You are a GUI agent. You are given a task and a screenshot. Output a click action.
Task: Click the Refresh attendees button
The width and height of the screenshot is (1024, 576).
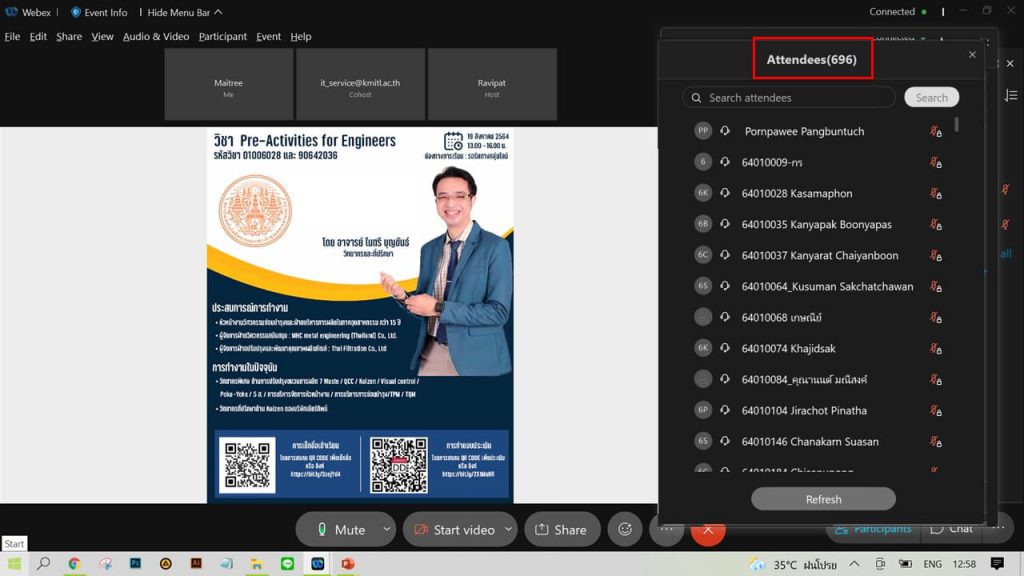click(823, 499)
